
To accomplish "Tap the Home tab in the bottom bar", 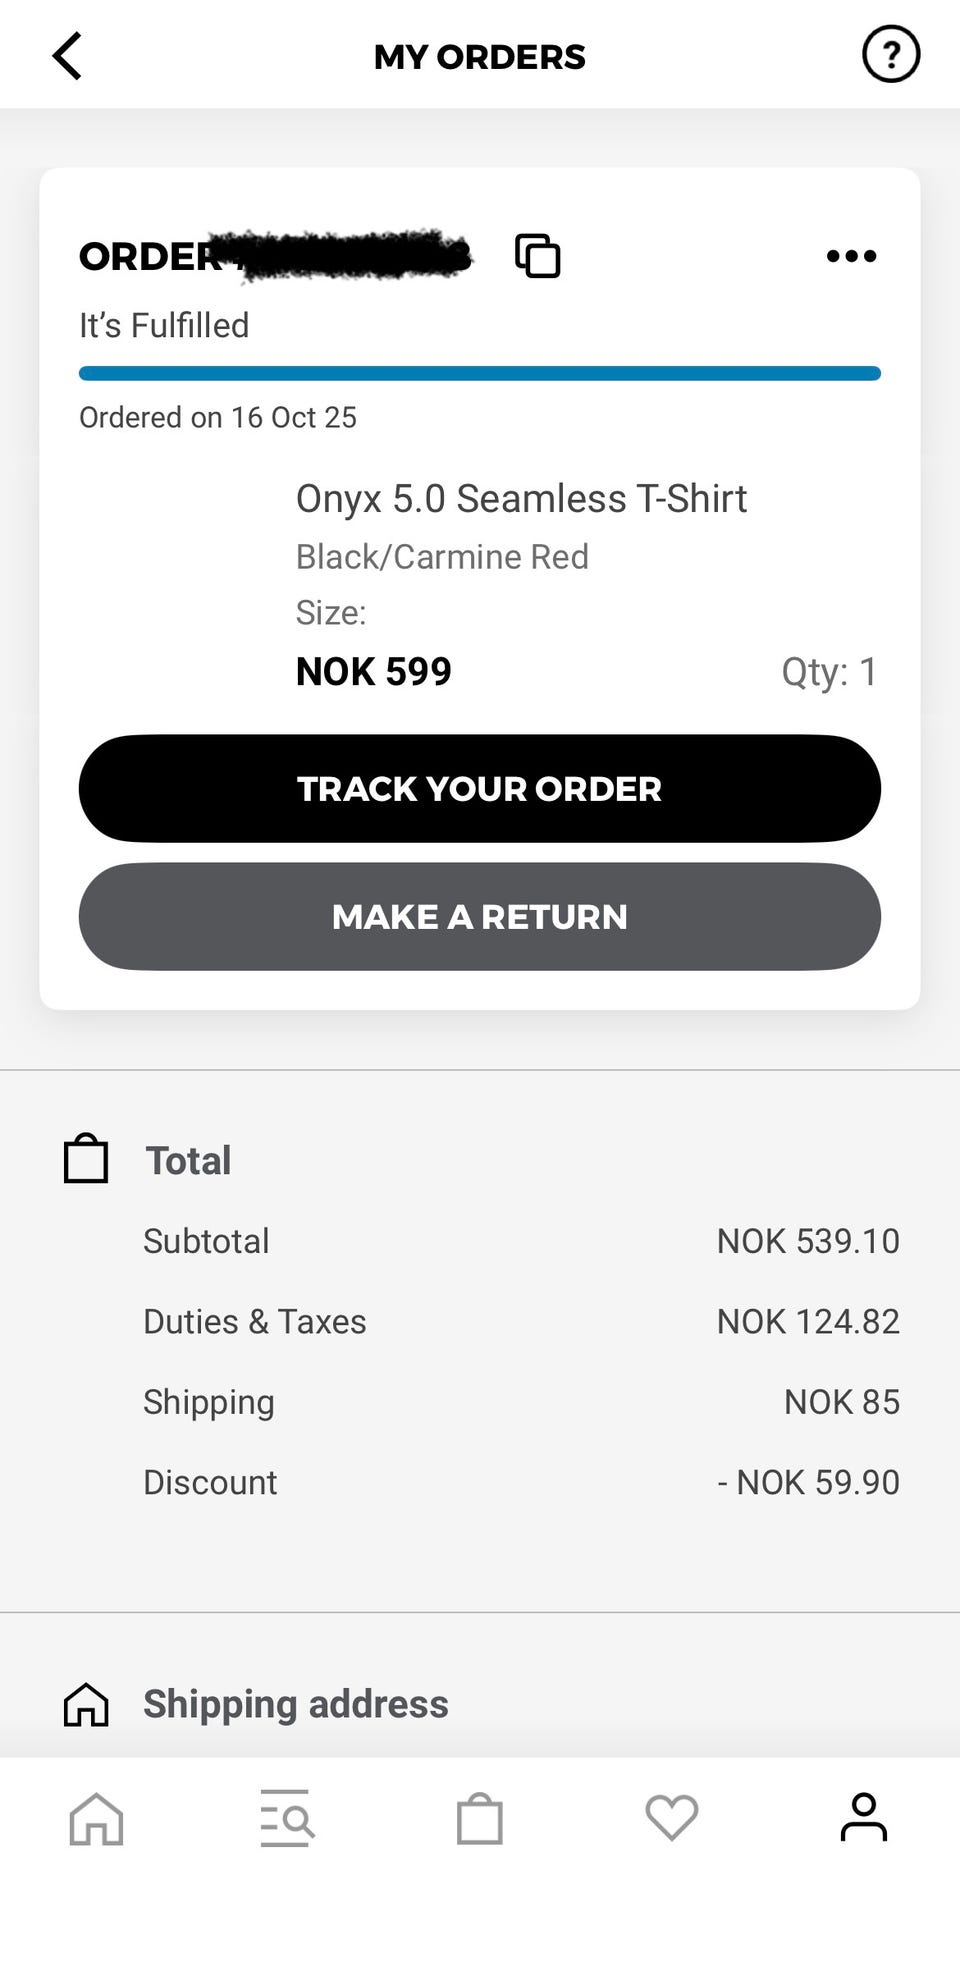I will coord(96,1818).
